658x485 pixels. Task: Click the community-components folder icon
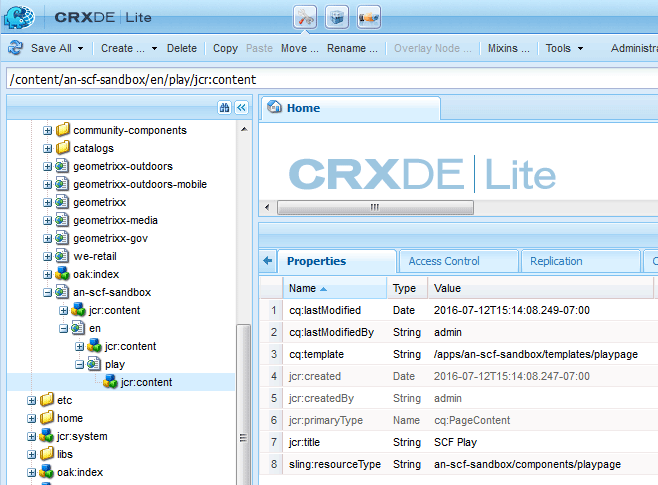(63, 130)
